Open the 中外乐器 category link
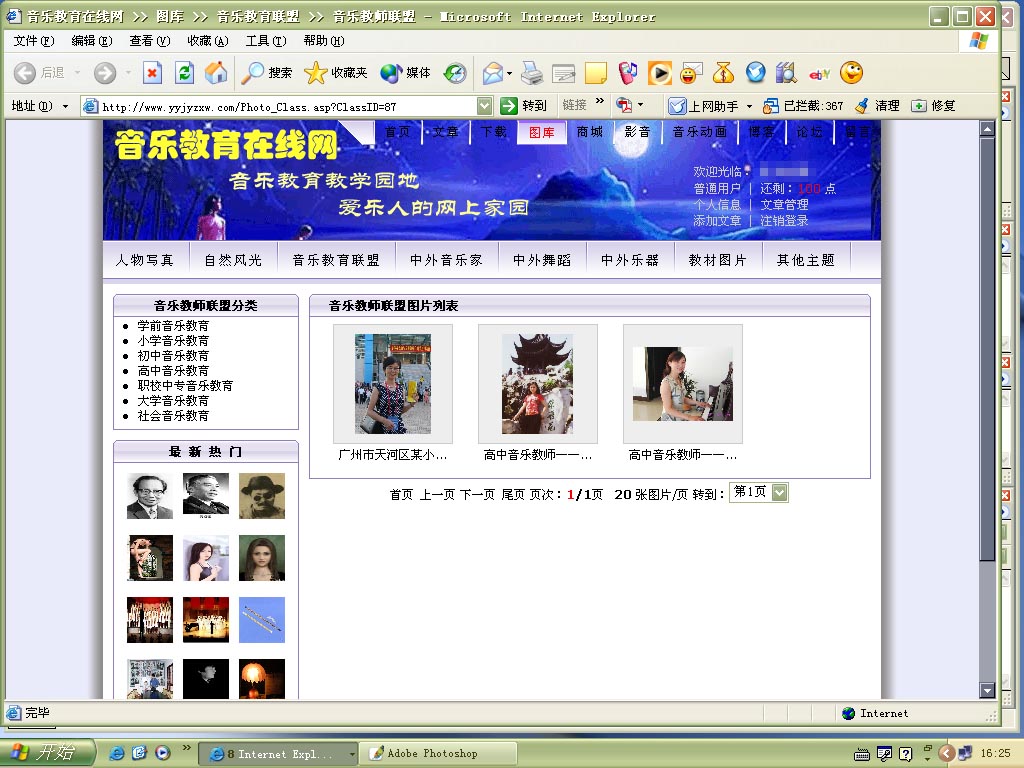 630,260
